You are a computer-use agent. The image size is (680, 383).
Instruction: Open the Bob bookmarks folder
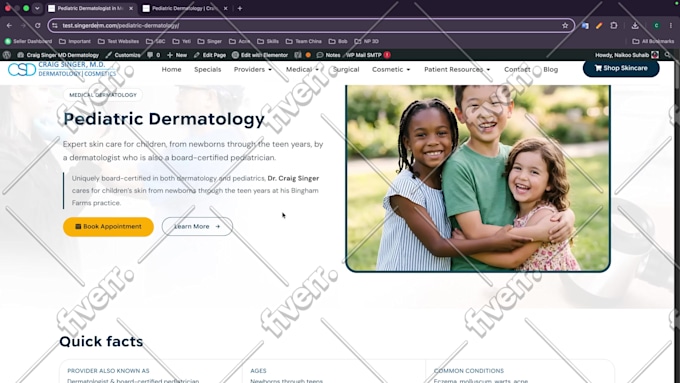click(x=338, y=41)
